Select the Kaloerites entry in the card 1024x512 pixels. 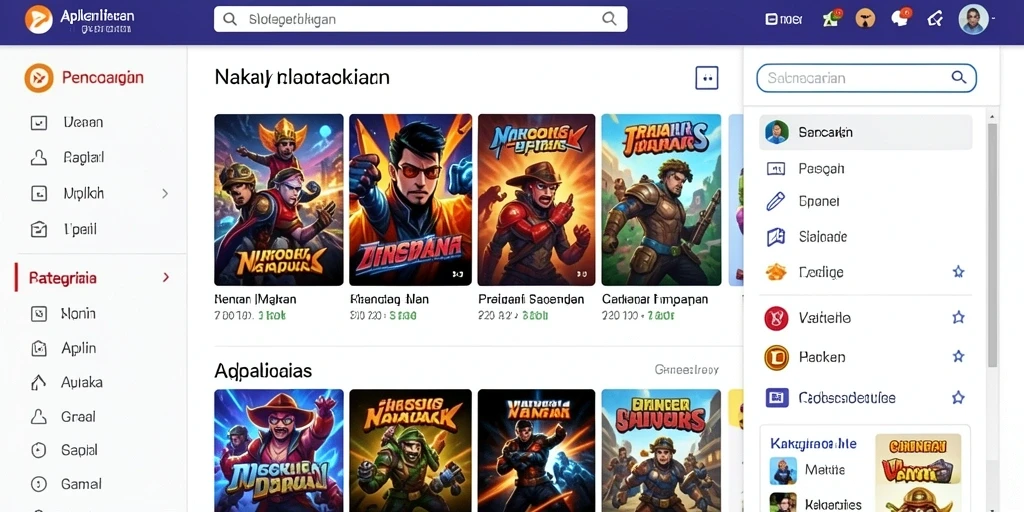816,503
